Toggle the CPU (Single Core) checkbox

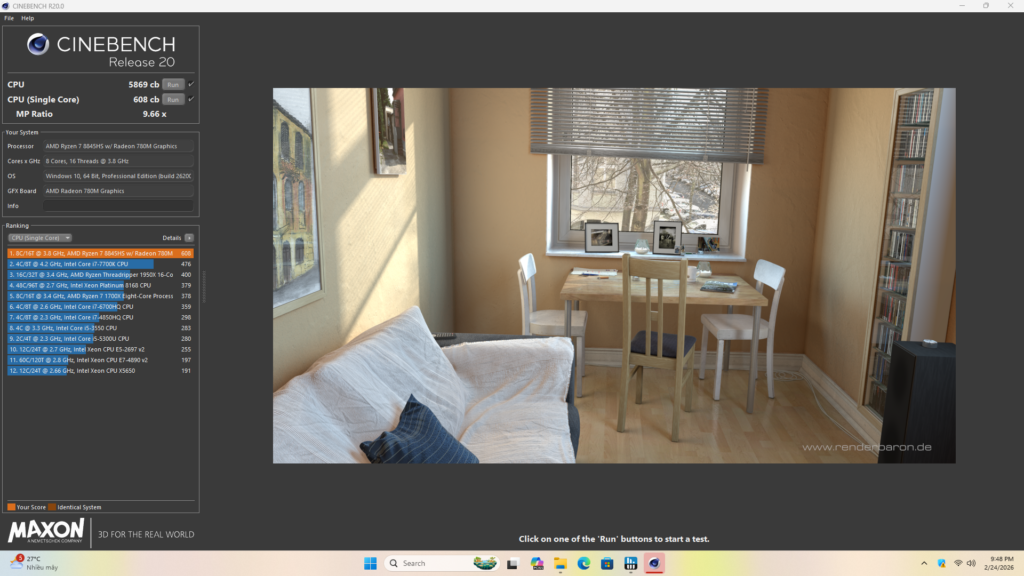(x=191, y=100)
